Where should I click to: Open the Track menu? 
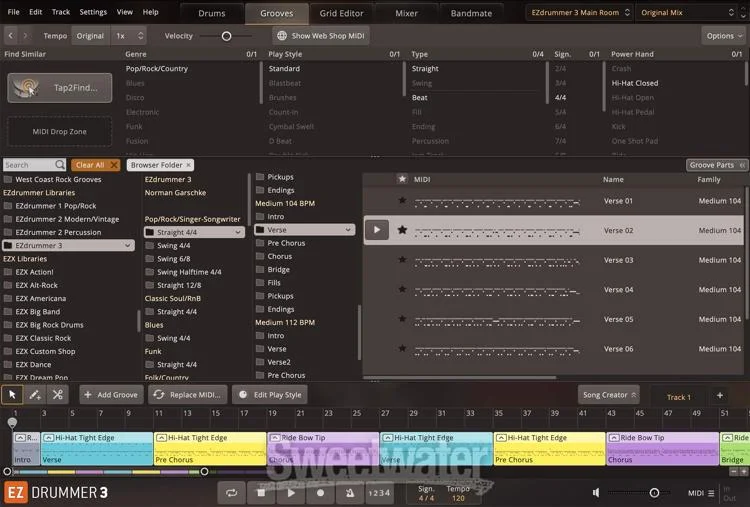click(x=61, y=12)
